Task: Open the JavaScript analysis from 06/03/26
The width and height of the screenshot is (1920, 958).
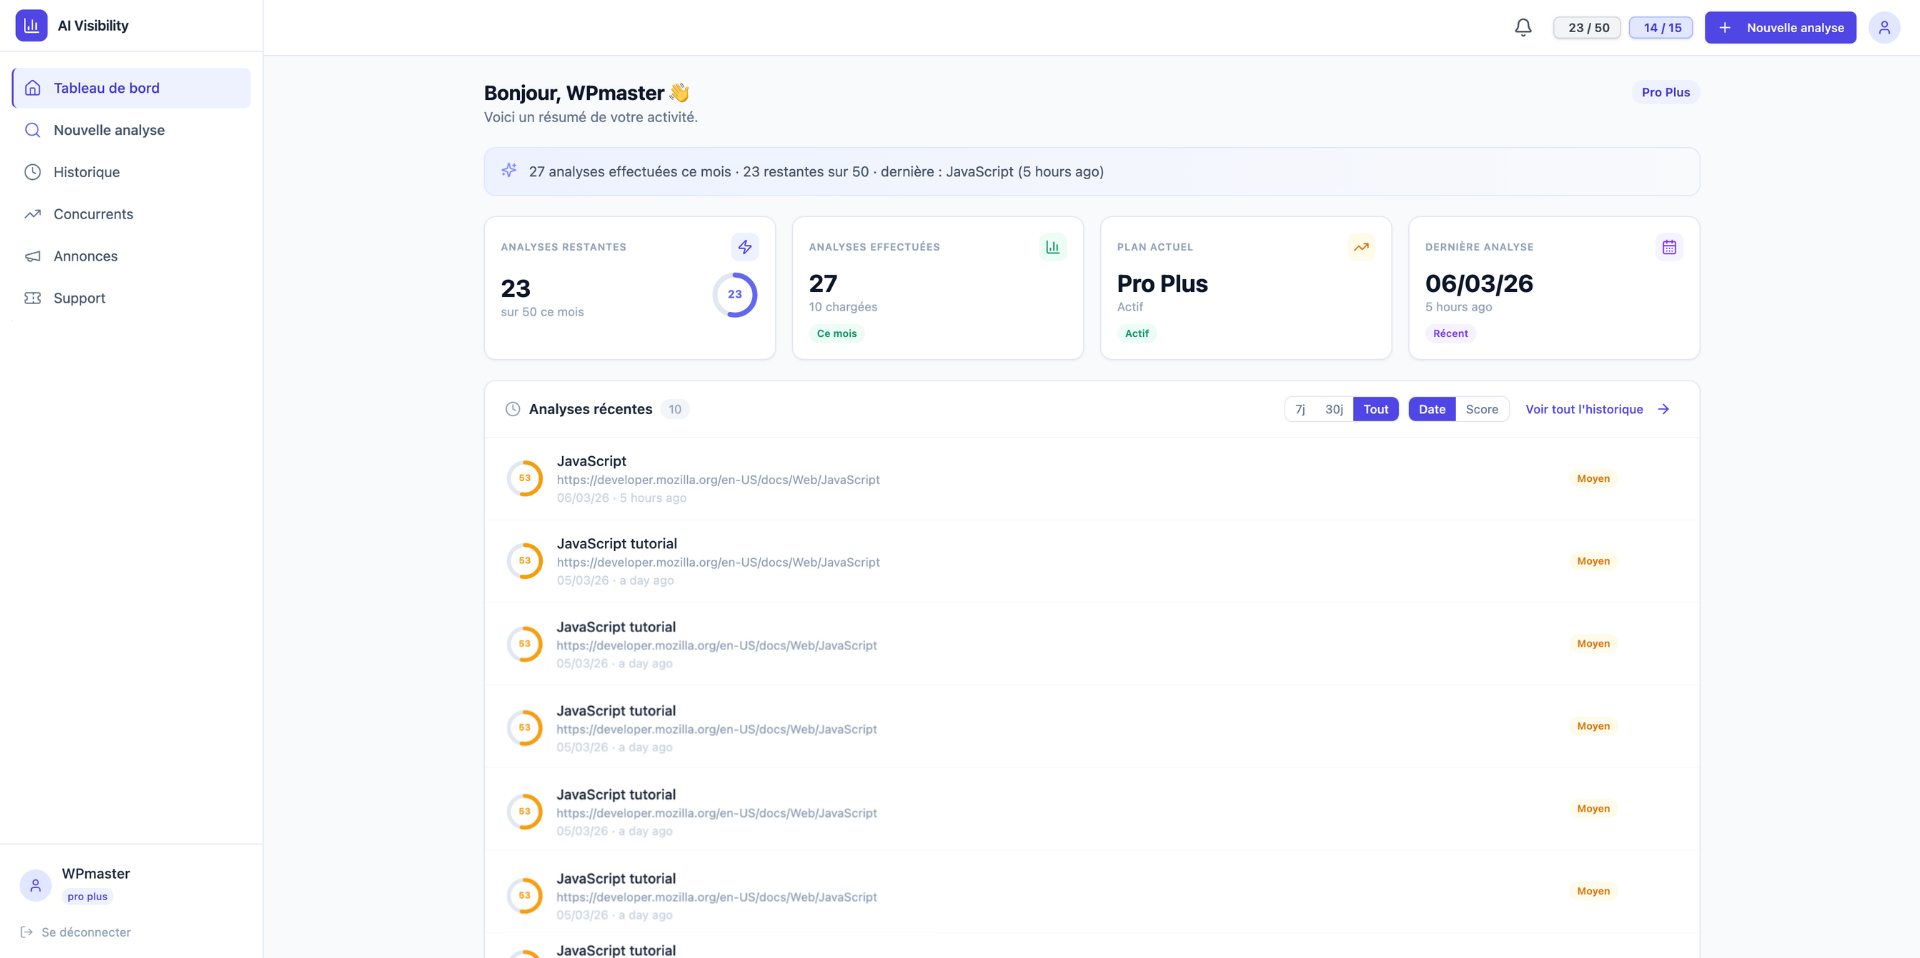Action: [x=591, y=461]
